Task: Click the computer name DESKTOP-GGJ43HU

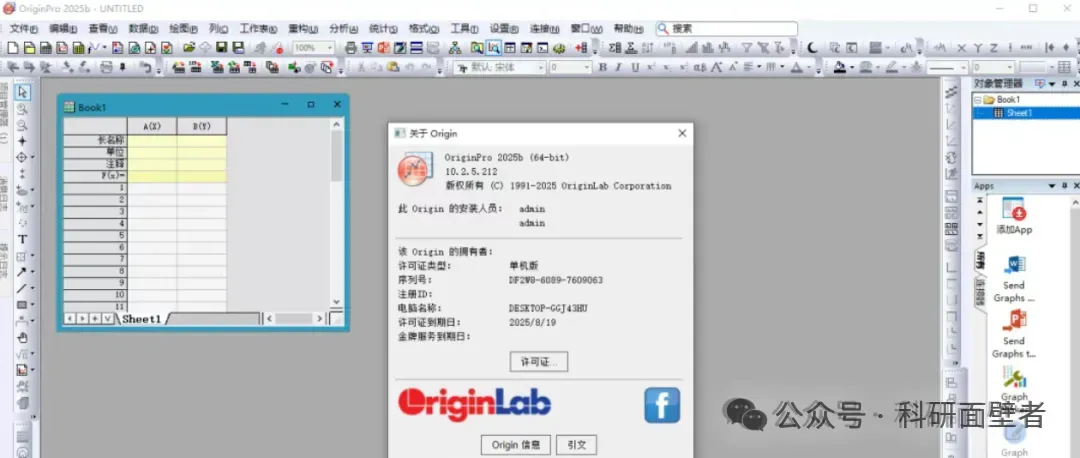Action: (x=548, y=308)
